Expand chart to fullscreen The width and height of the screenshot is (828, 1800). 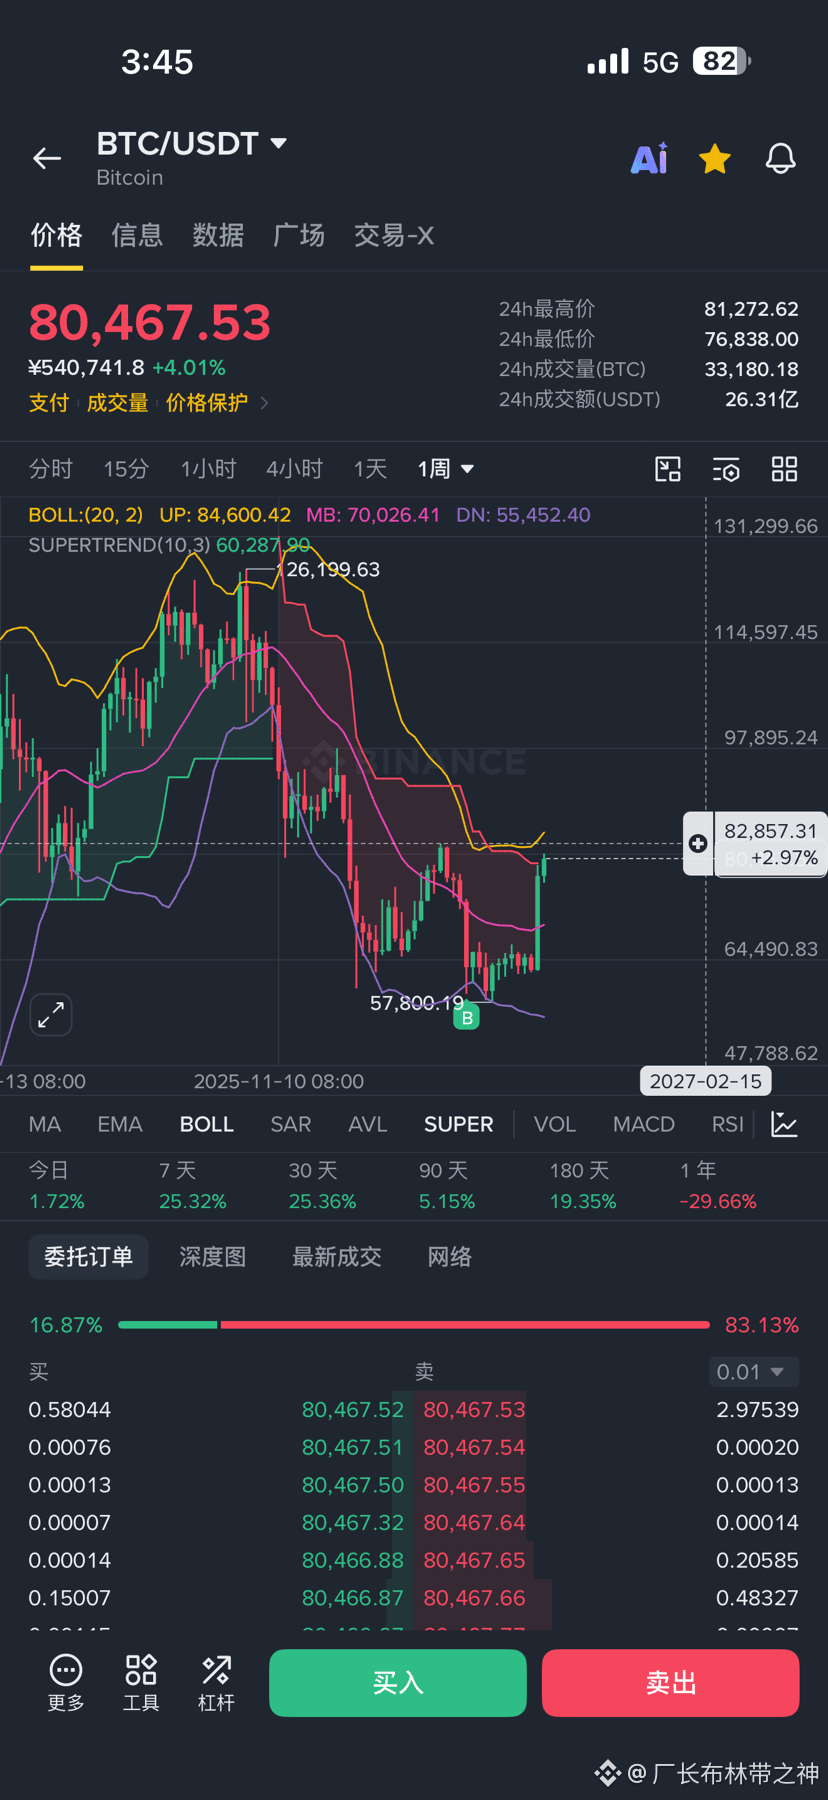pyautogui.click(x=51, y=1015)
